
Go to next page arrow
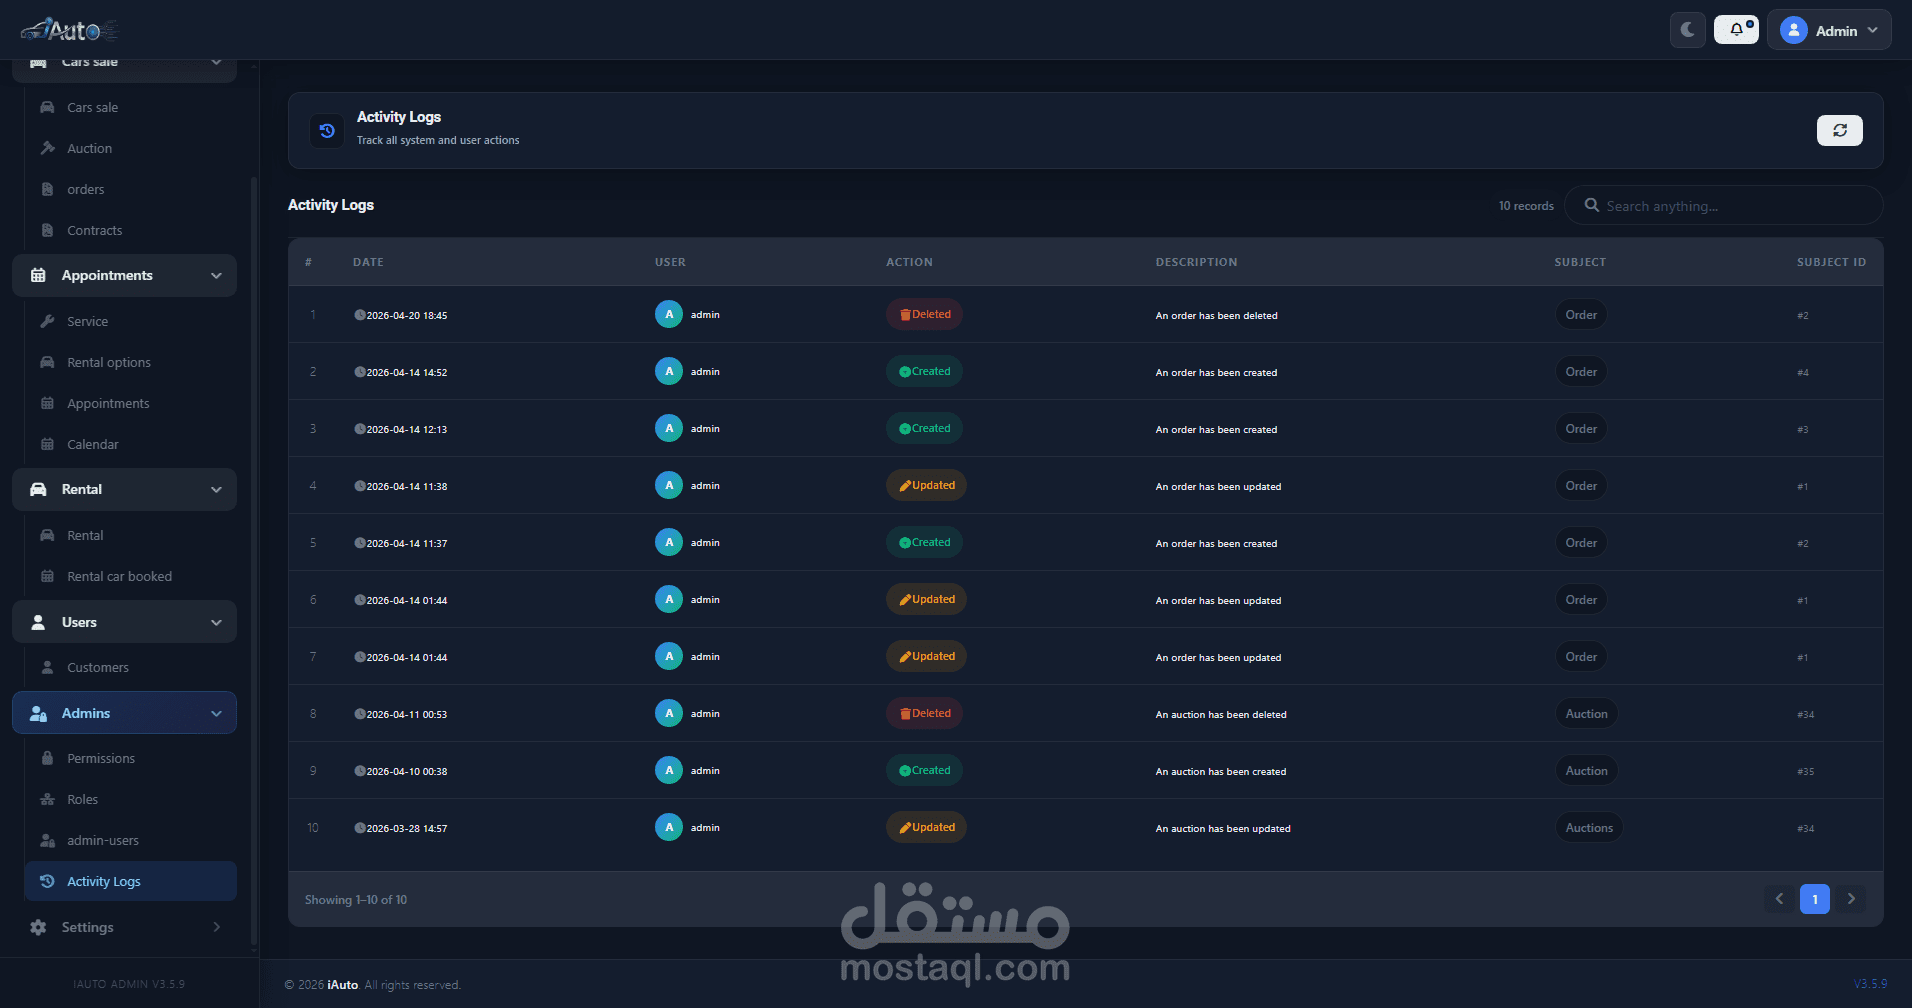pyautogui.click(x=1851, y=899)
